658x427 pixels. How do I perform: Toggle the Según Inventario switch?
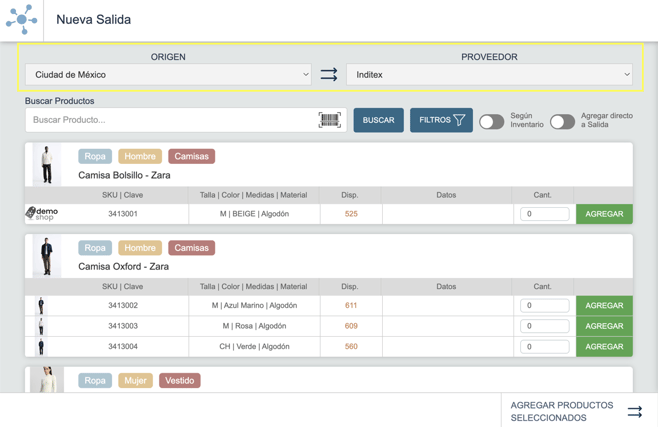coord(491,122)
